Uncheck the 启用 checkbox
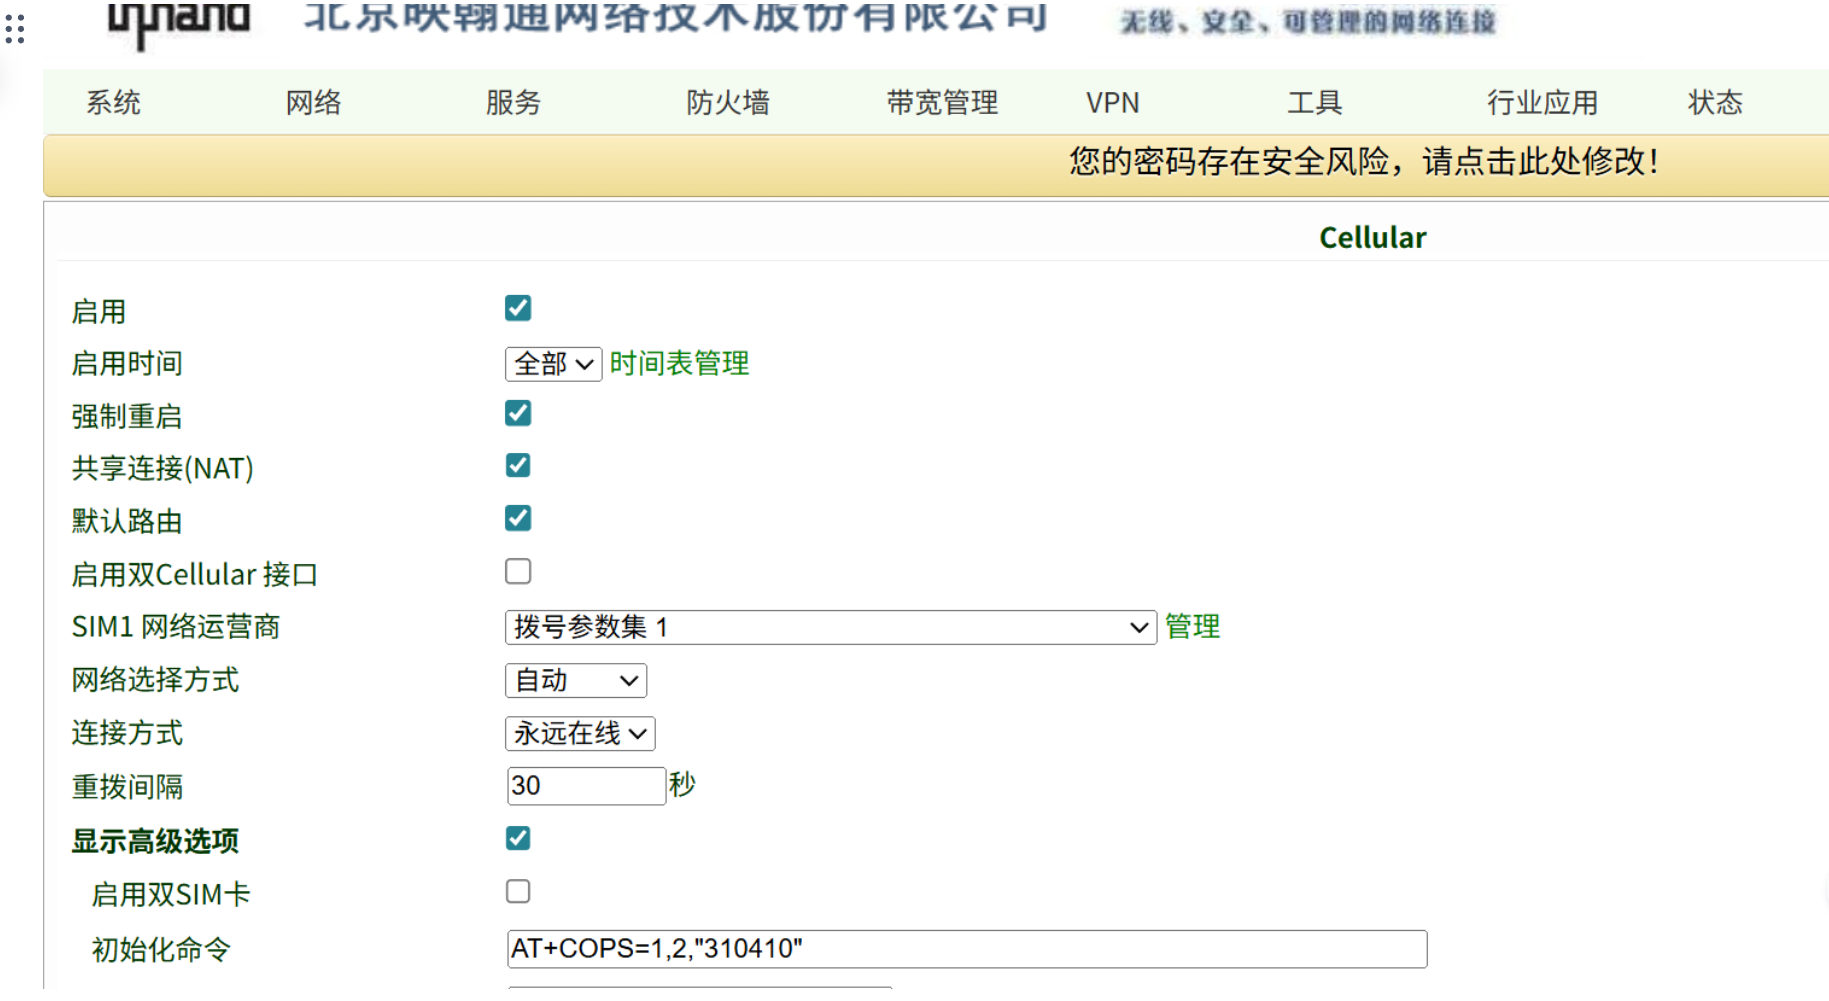Image resolution: width=1829 pixels, height=1001 pixels. coord(517,308)
